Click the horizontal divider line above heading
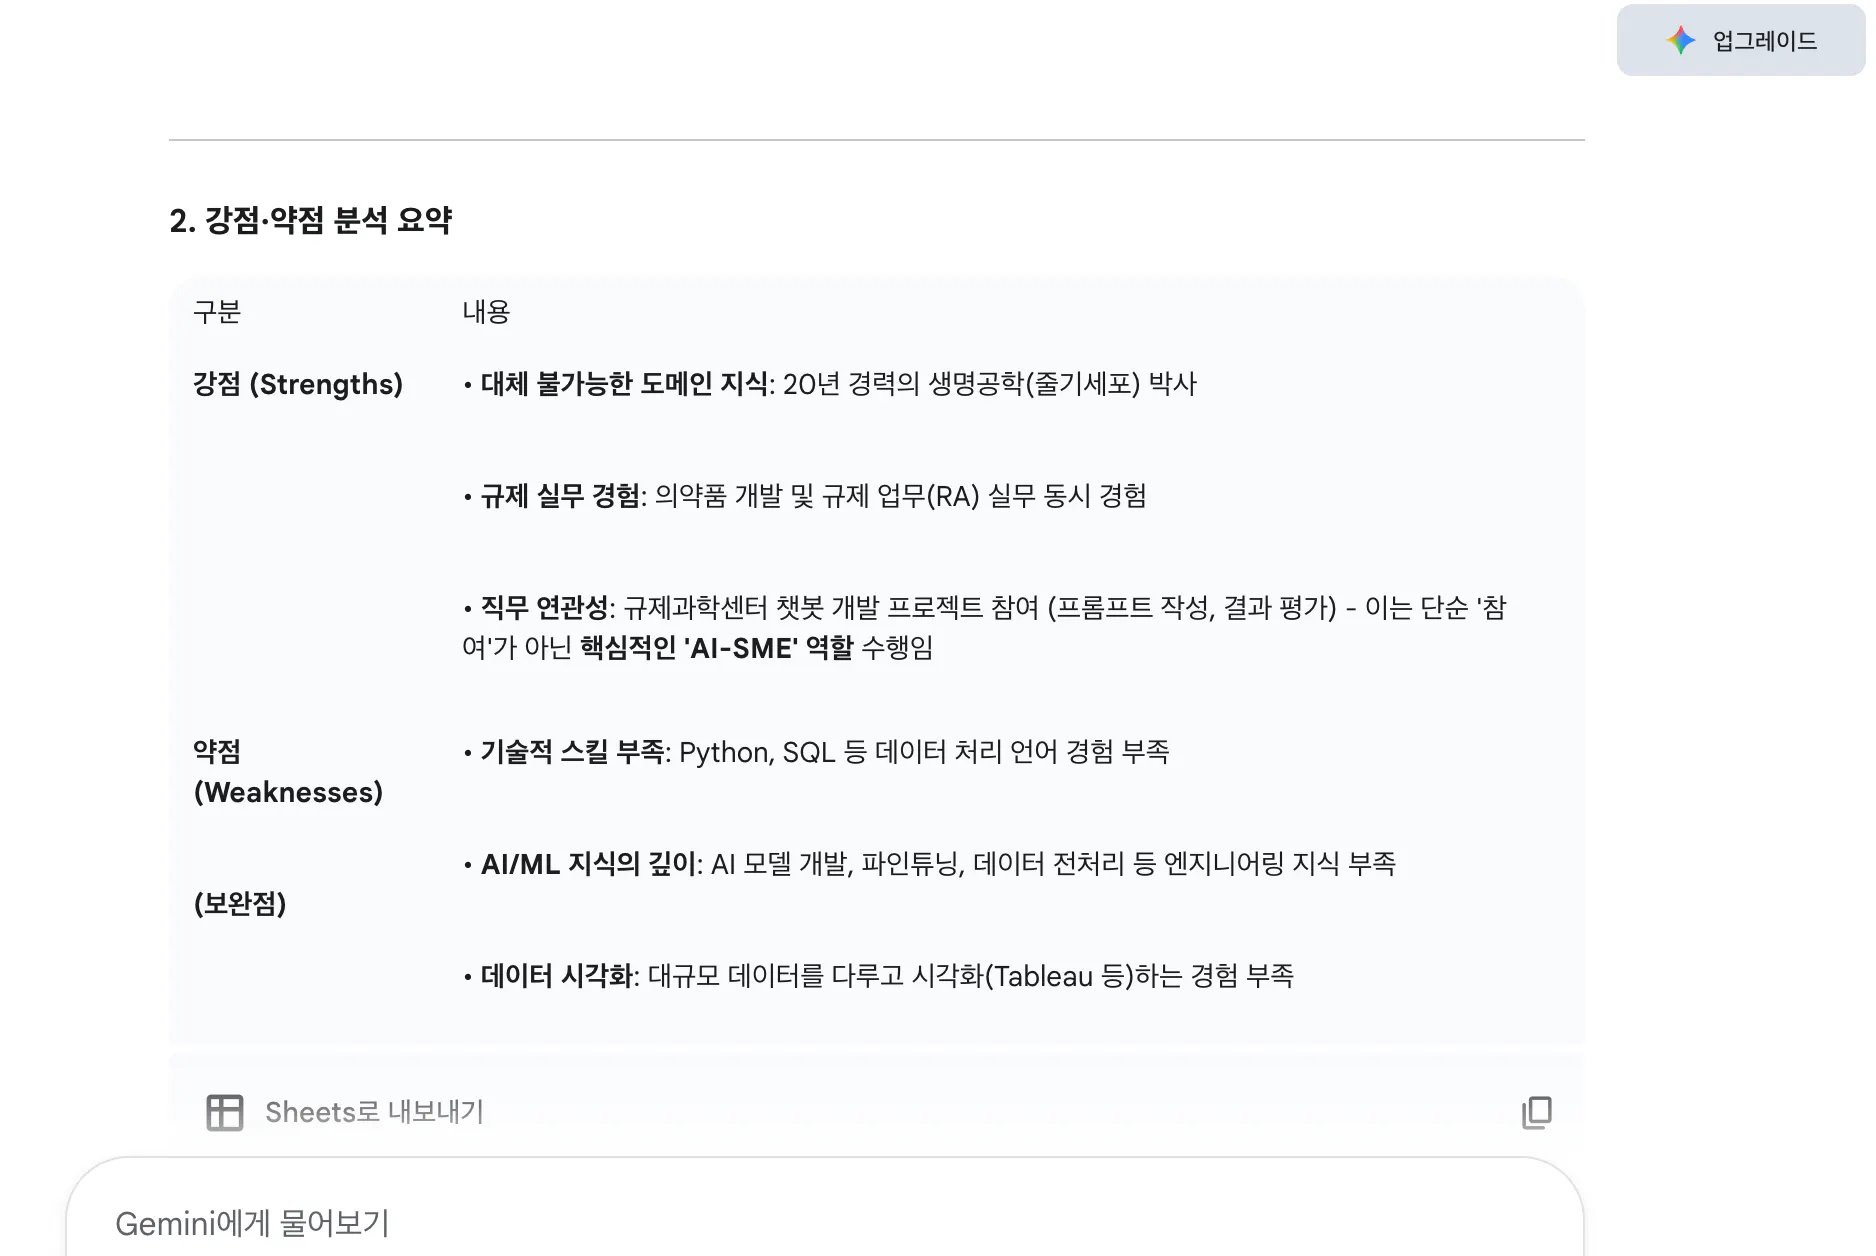 pyautogui.click(x=876, y=140)
